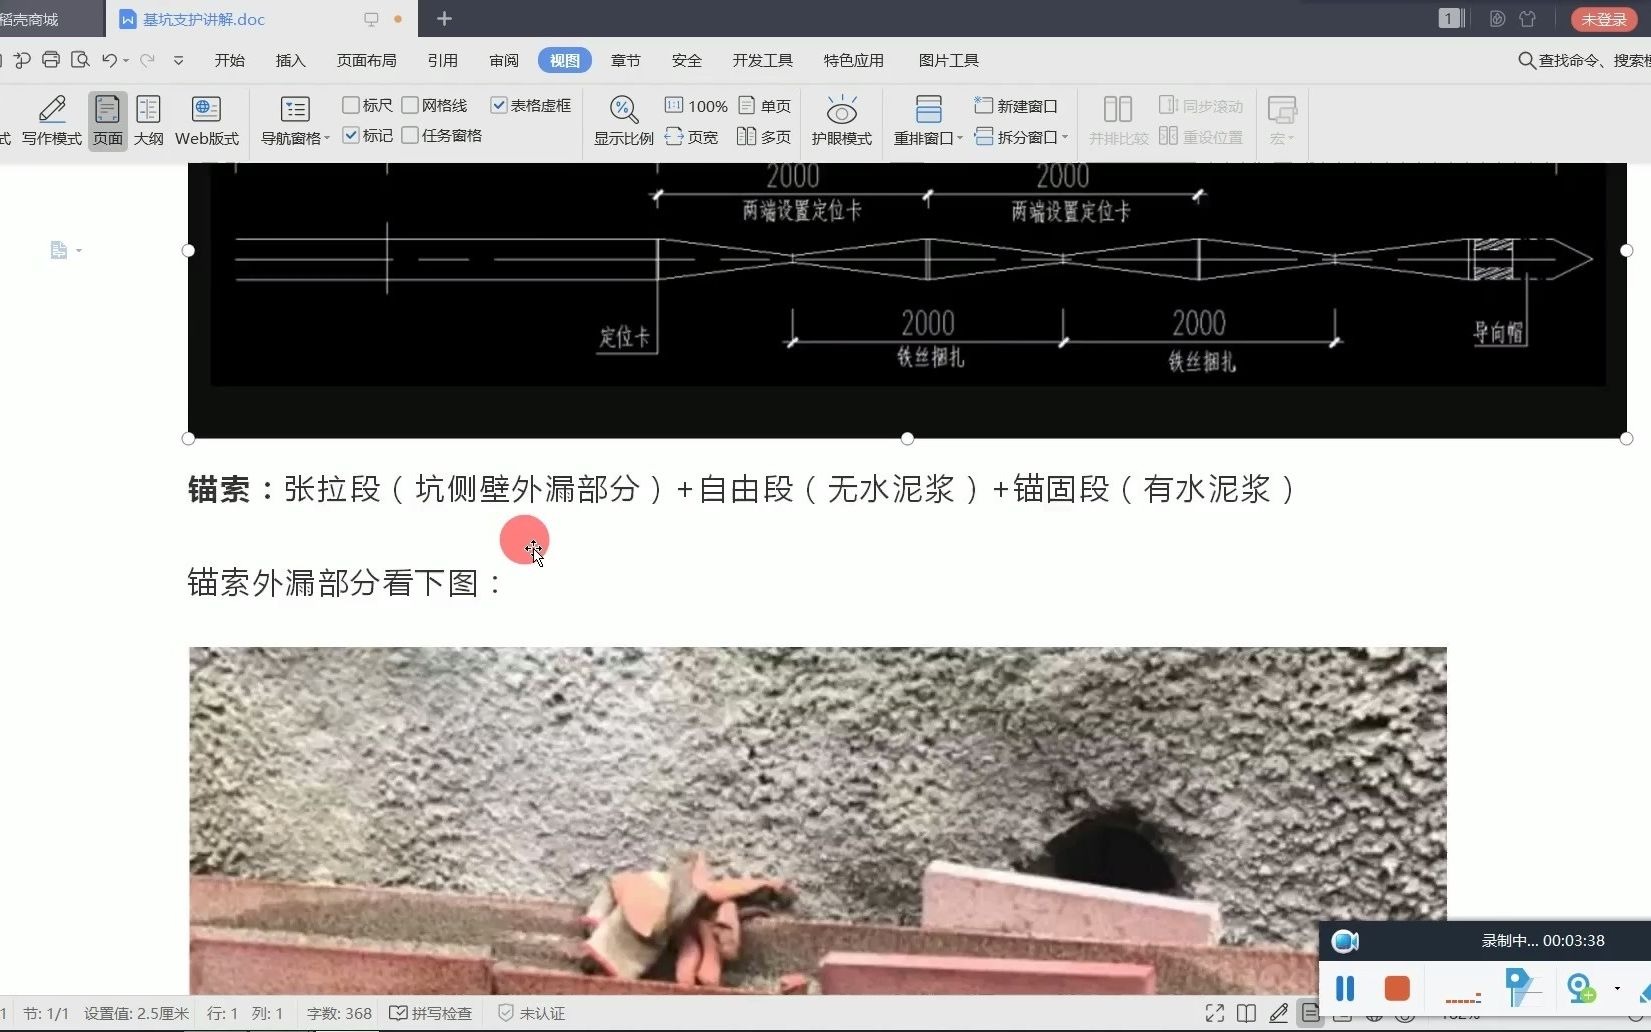Open the 特色应用 ribbon tab
Viewport: 1651px width, 1032px height.
[x=853, y=60]
